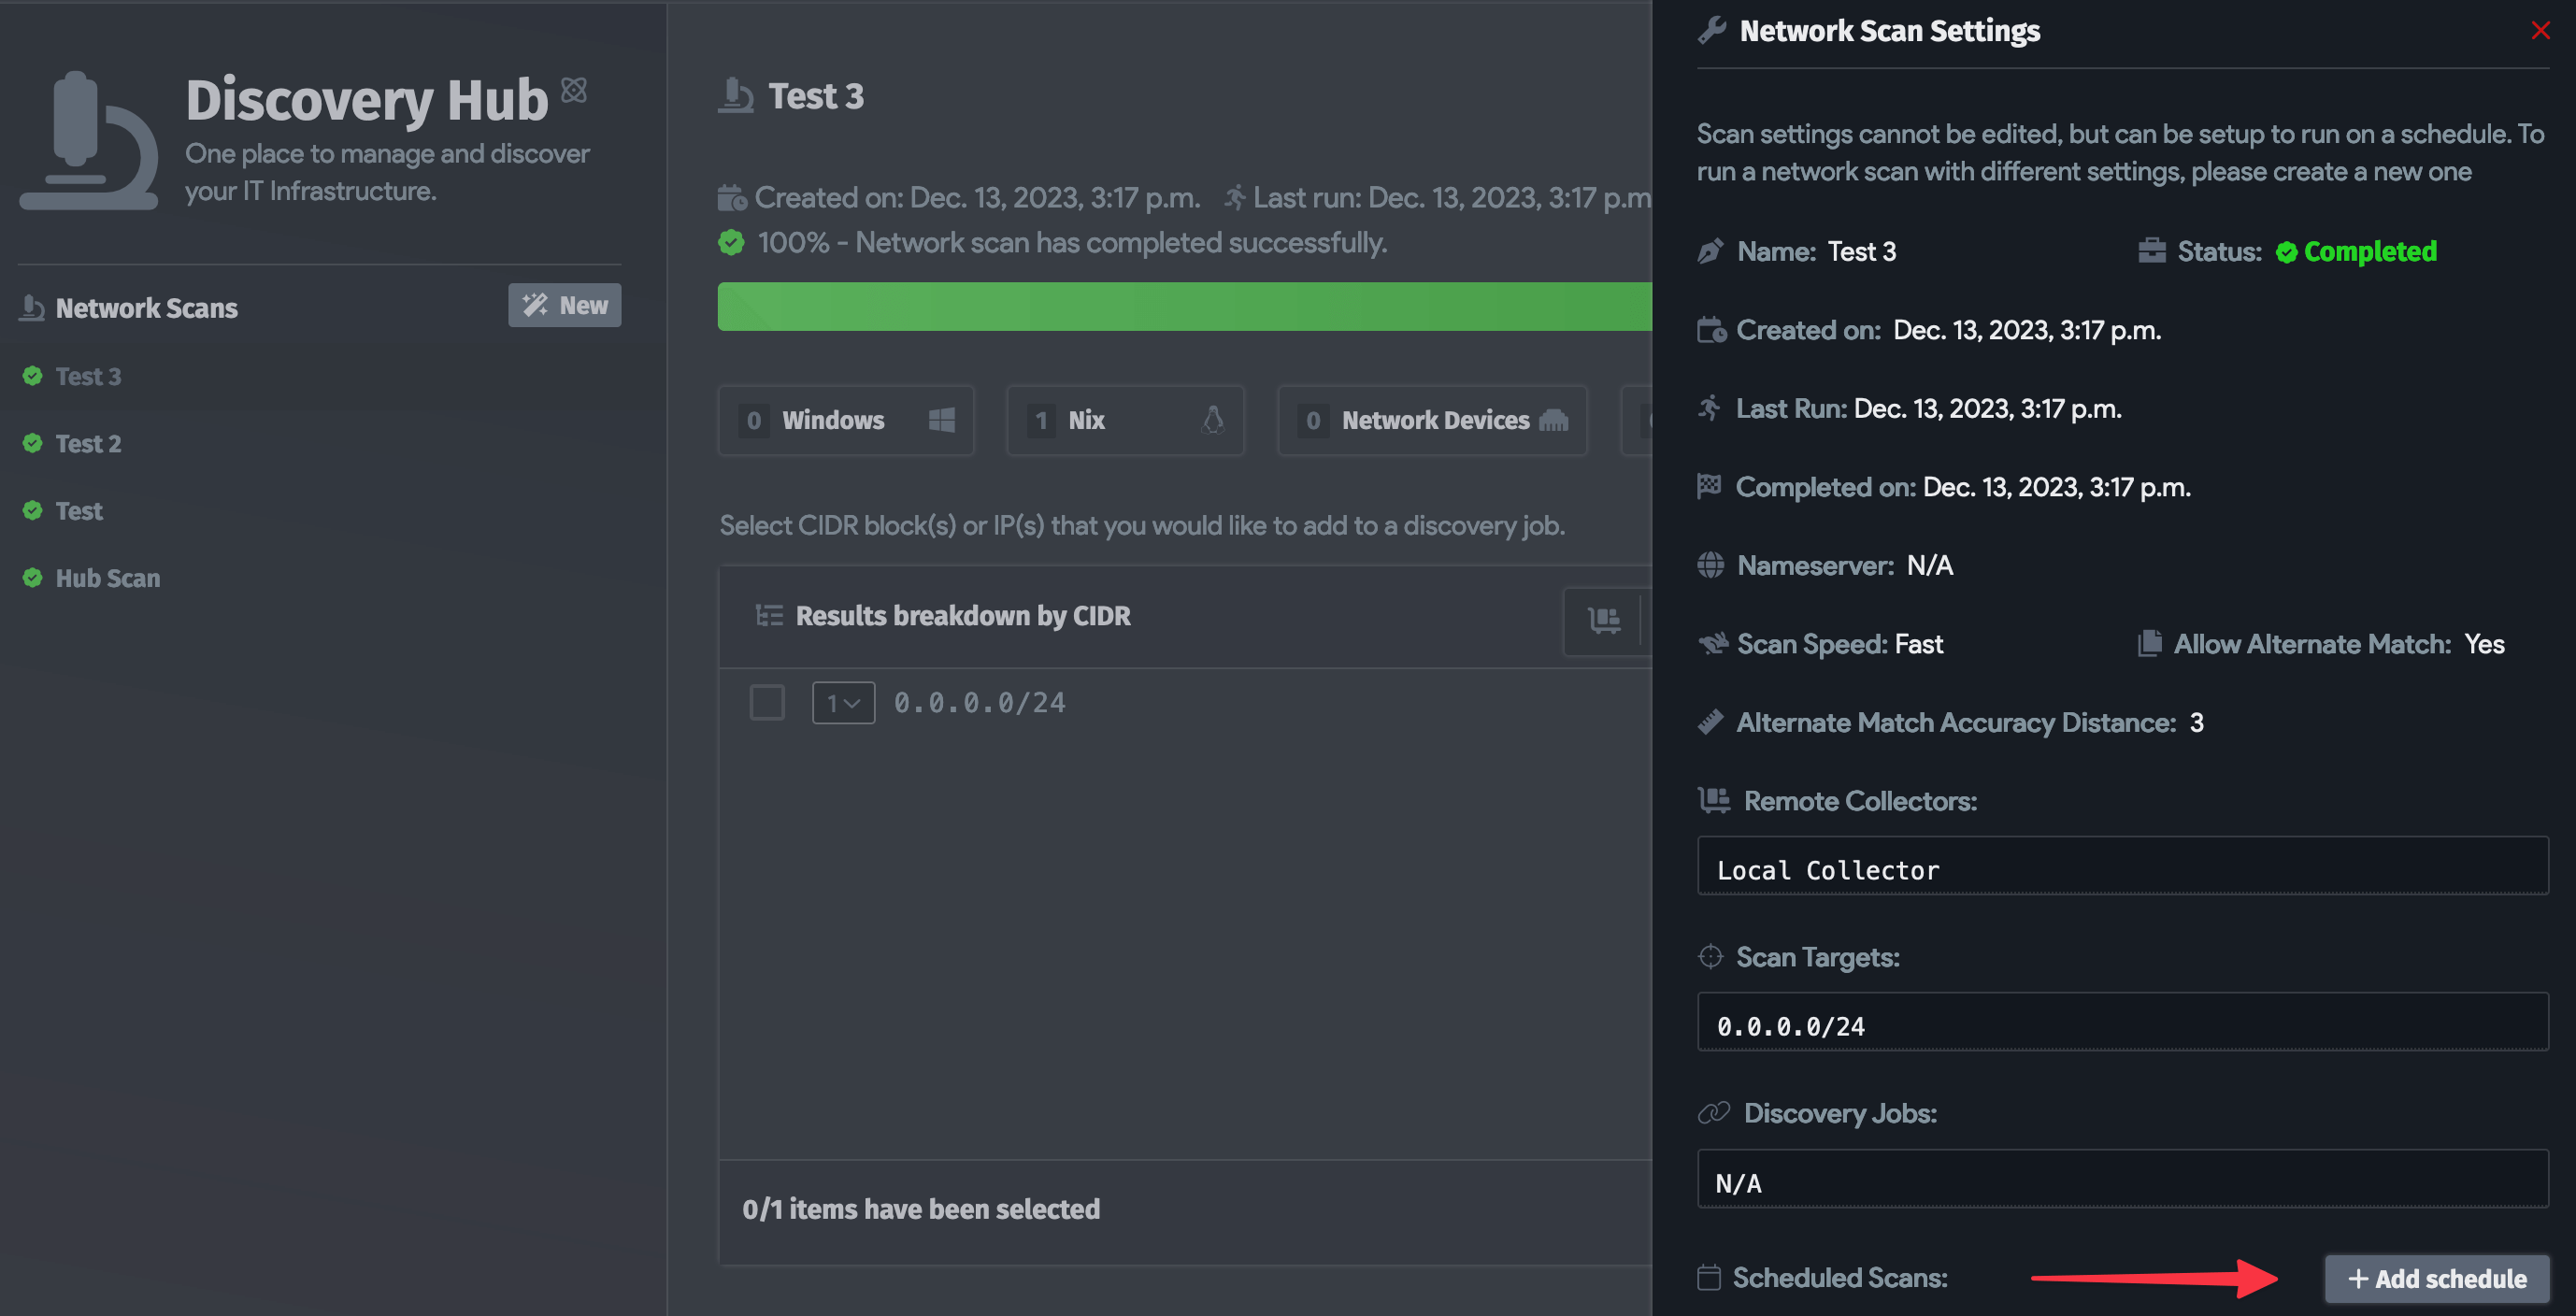Click the Name value Test 3 in settings

1861,251
